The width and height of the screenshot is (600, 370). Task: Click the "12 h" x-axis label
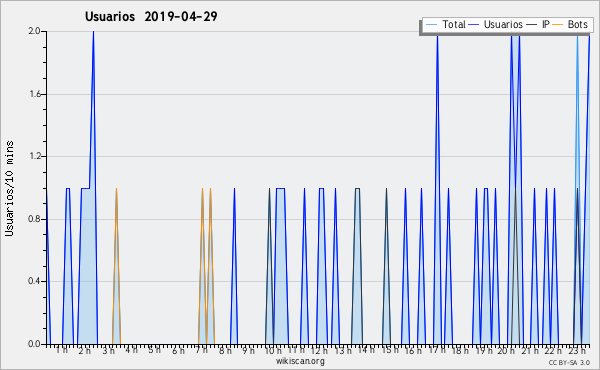tap(319, 350)
